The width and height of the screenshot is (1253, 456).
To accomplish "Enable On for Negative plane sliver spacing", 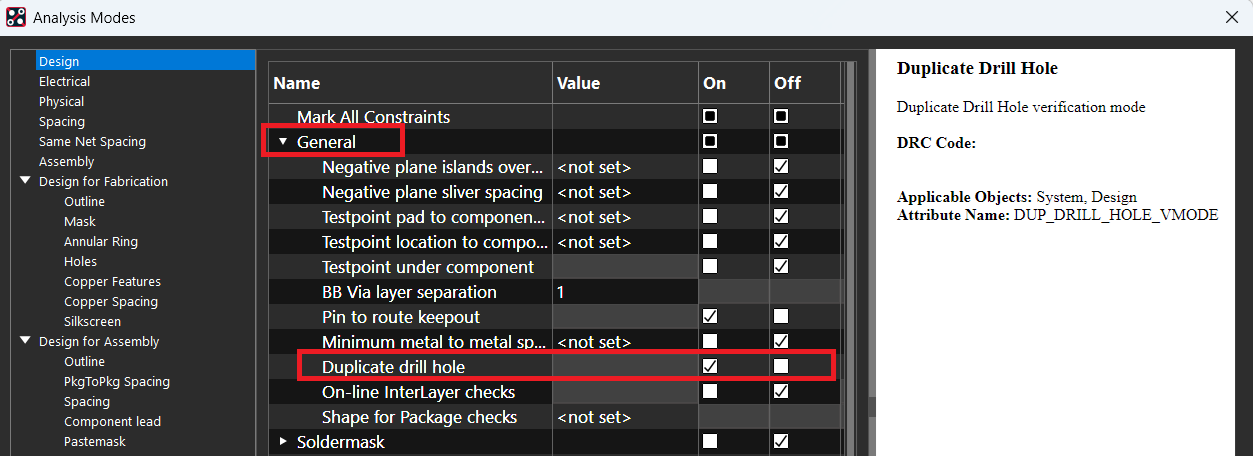I will coord(710,192).
